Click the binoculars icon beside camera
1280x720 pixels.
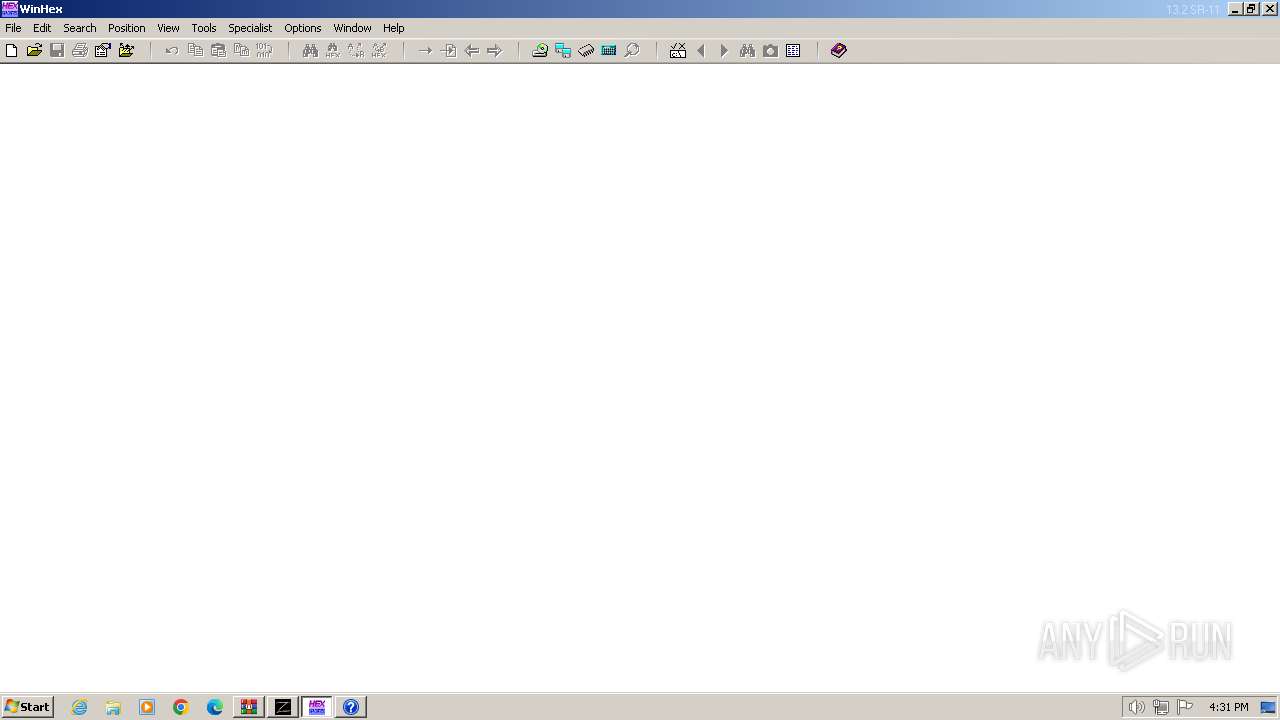[747, 50]
